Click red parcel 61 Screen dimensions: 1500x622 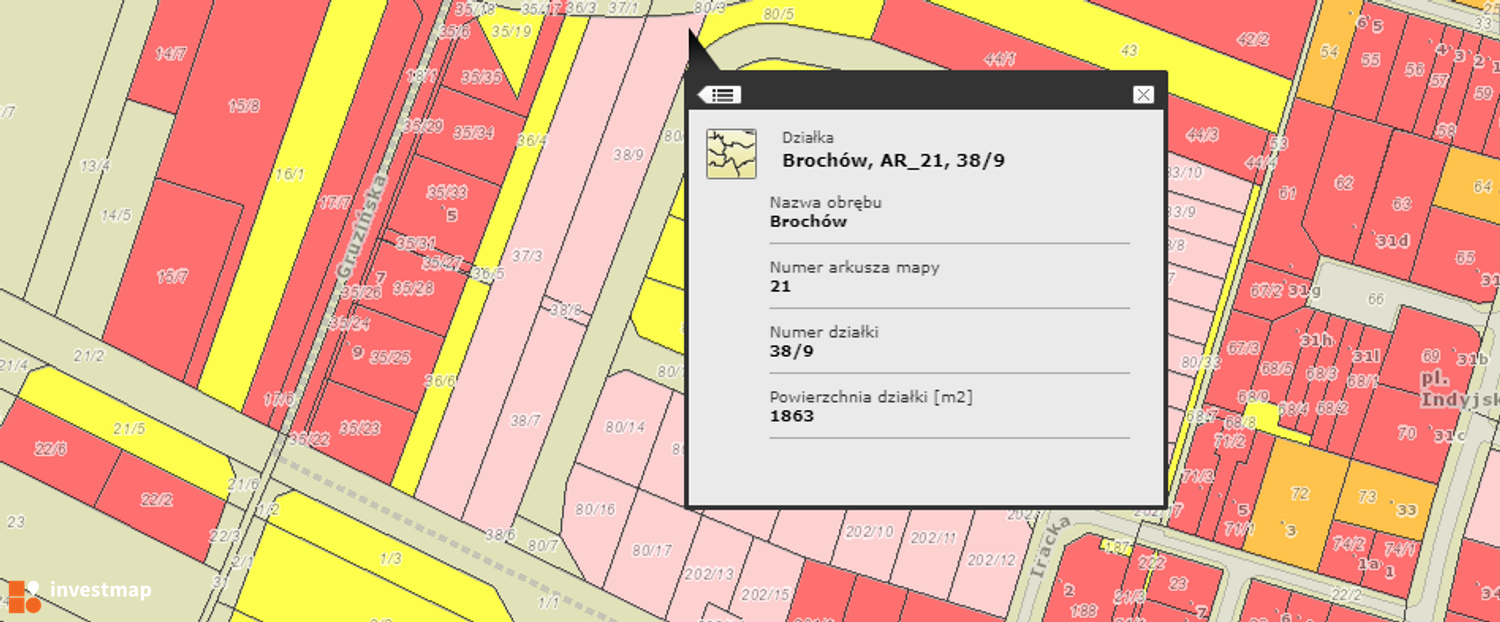(1287, 193)
